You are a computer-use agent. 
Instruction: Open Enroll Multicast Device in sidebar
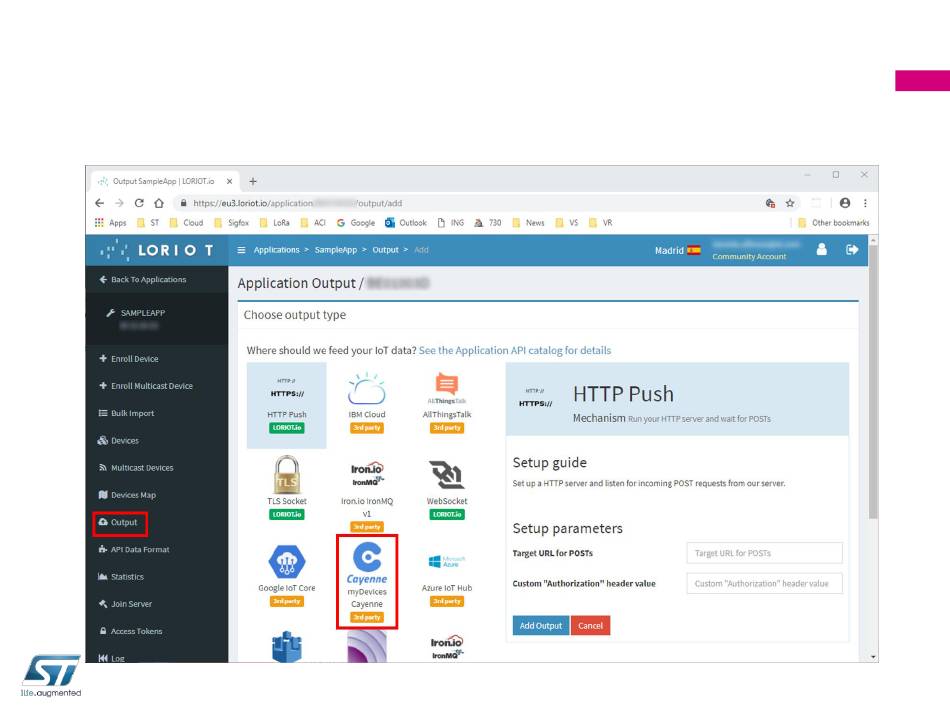[x=145, y=386]
